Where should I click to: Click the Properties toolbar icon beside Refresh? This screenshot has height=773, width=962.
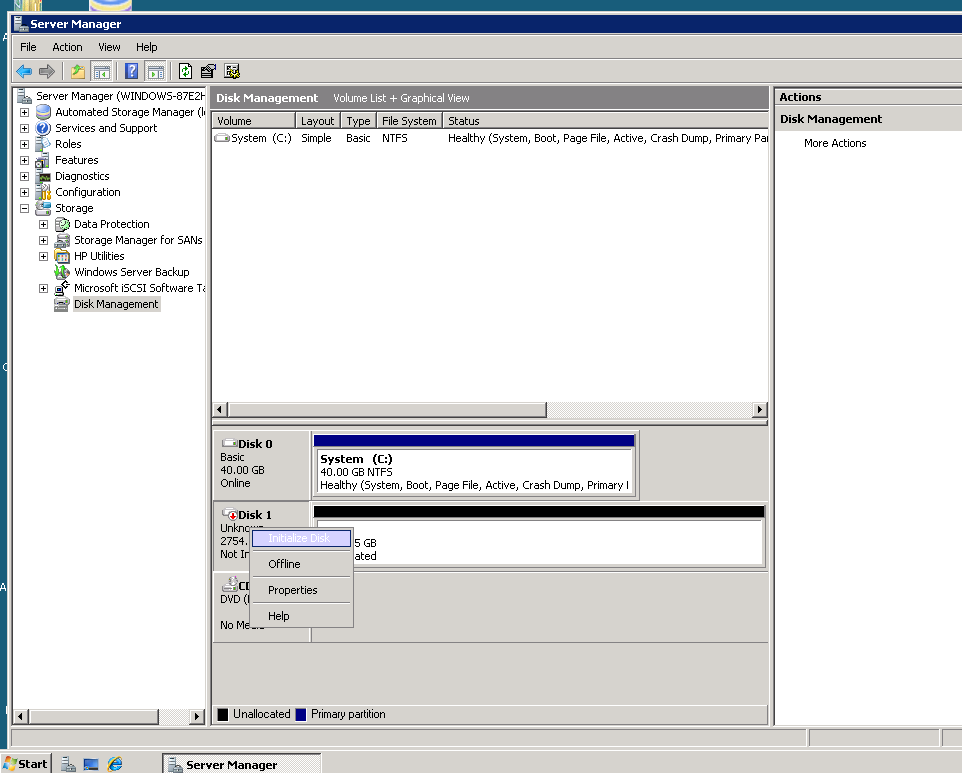[209, 72]
